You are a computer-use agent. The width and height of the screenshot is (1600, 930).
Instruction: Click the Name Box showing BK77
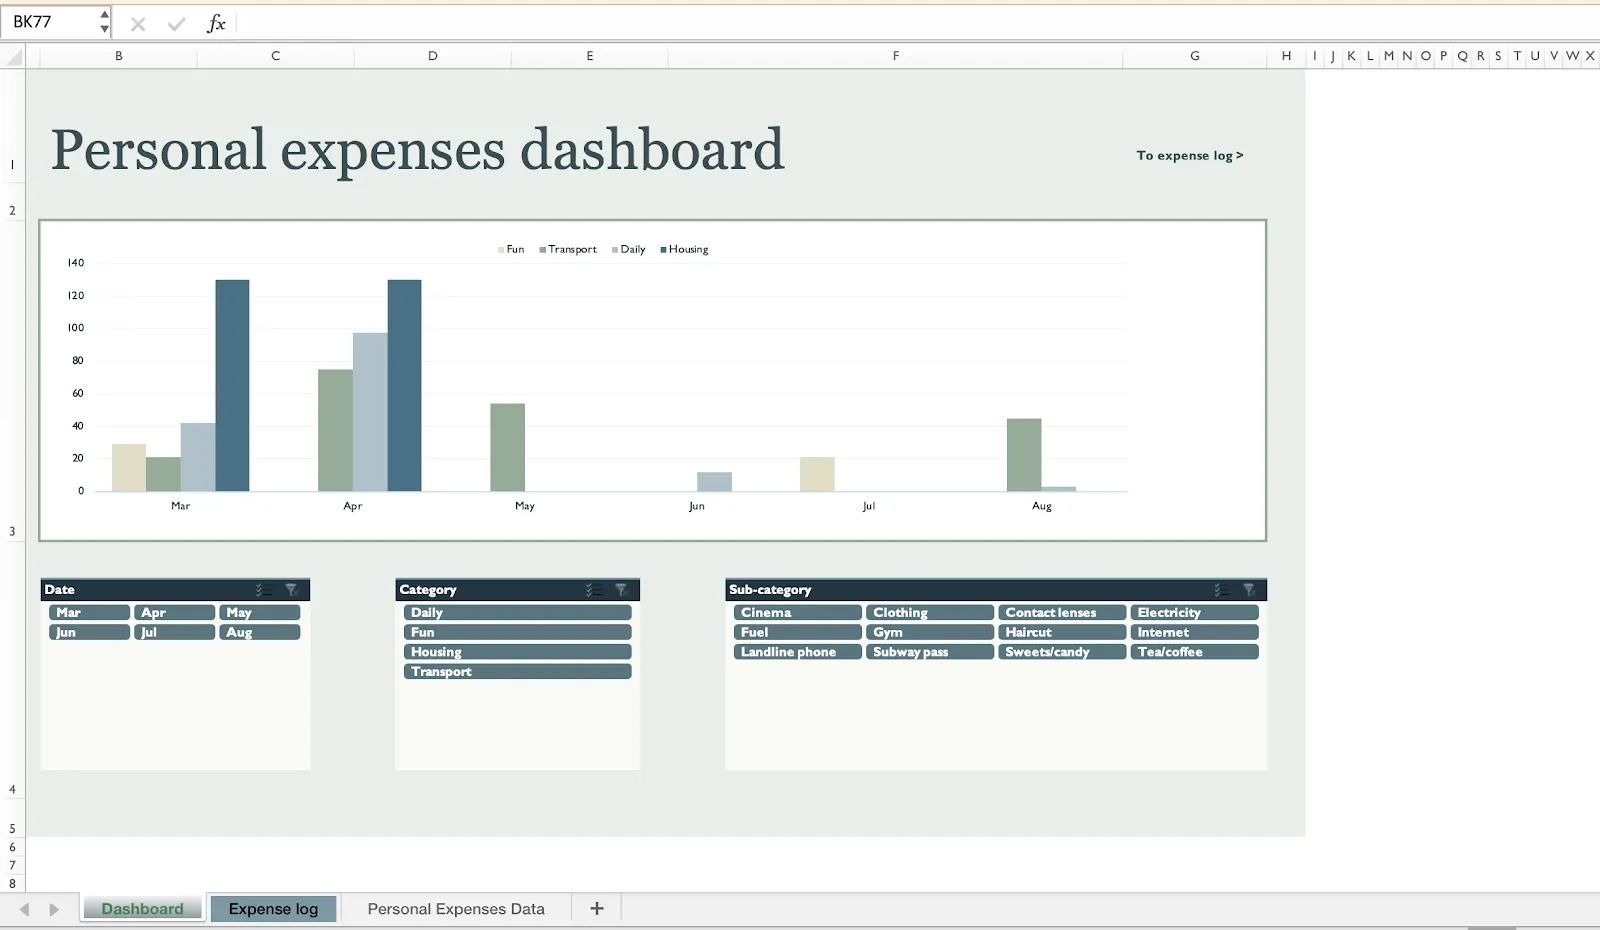click(50, 22)
